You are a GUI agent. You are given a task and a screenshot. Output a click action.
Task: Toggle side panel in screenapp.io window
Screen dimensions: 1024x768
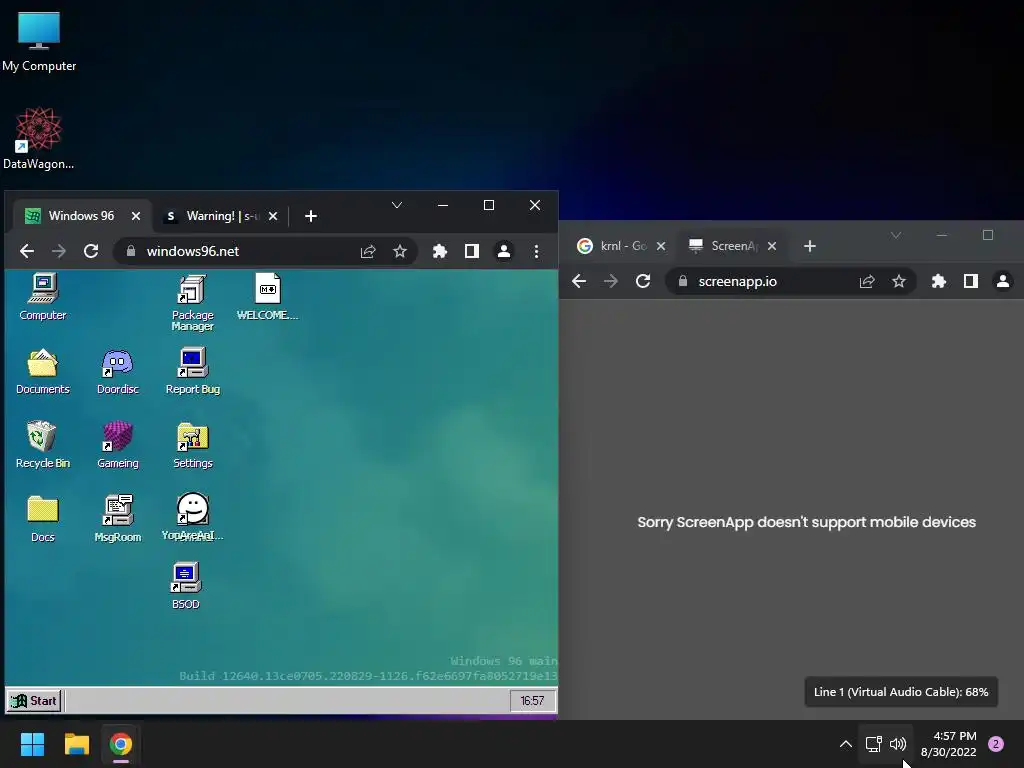970,281
